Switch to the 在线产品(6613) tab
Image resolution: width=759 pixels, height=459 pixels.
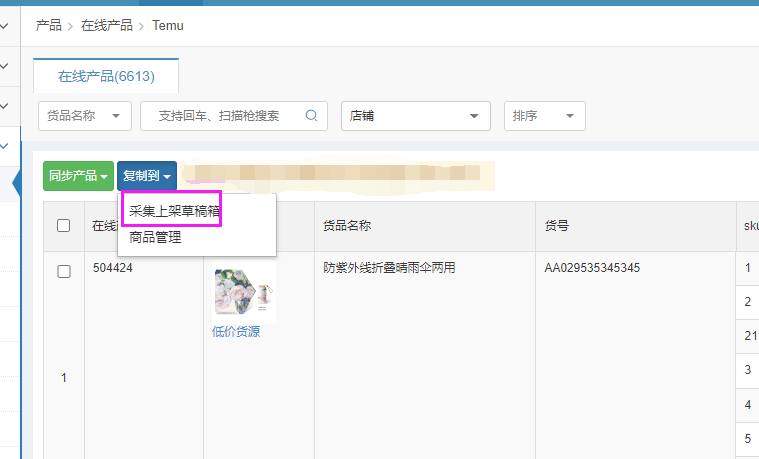point(106,76)
